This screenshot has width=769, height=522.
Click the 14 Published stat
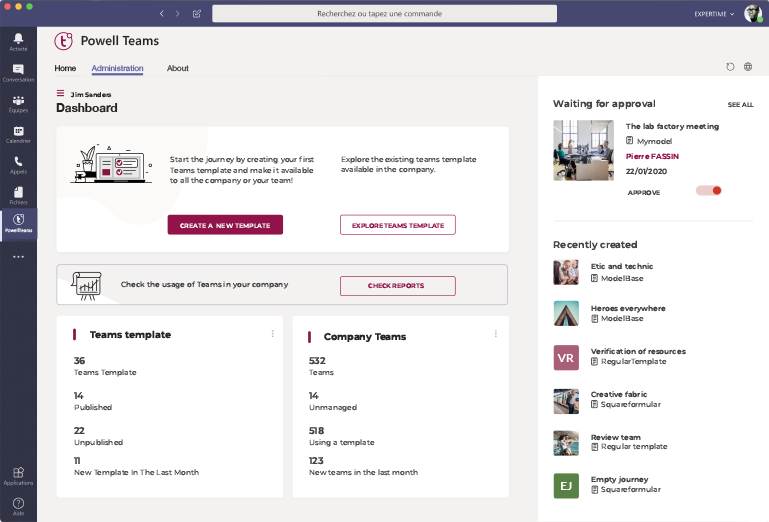(93, 401)
